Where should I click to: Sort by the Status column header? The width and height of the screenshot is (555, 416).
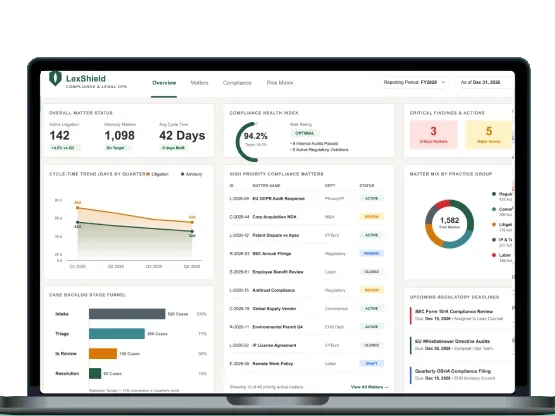click(367, 186)
